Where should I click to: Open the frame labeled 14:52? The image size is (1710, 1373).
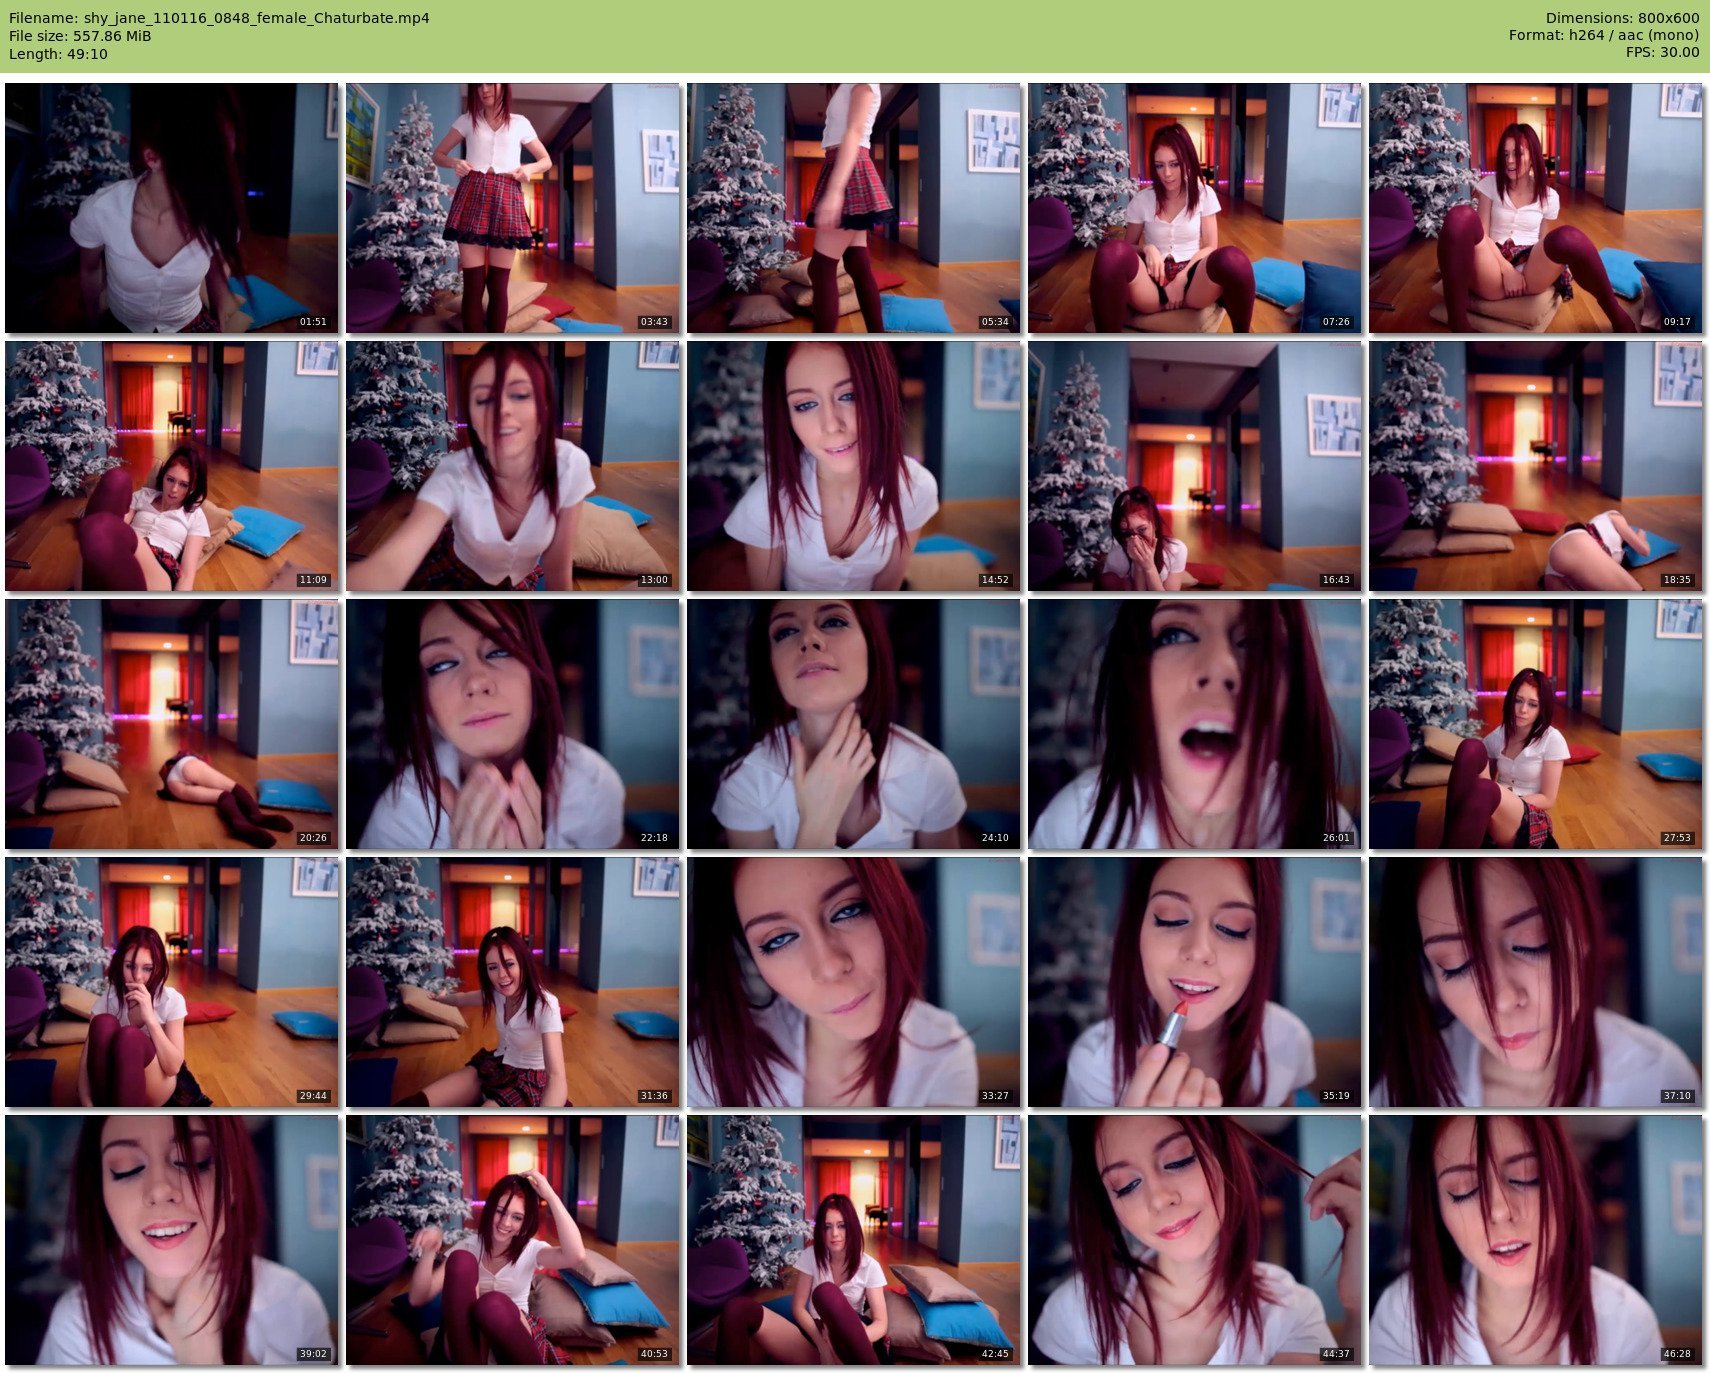tap(854, 466)
